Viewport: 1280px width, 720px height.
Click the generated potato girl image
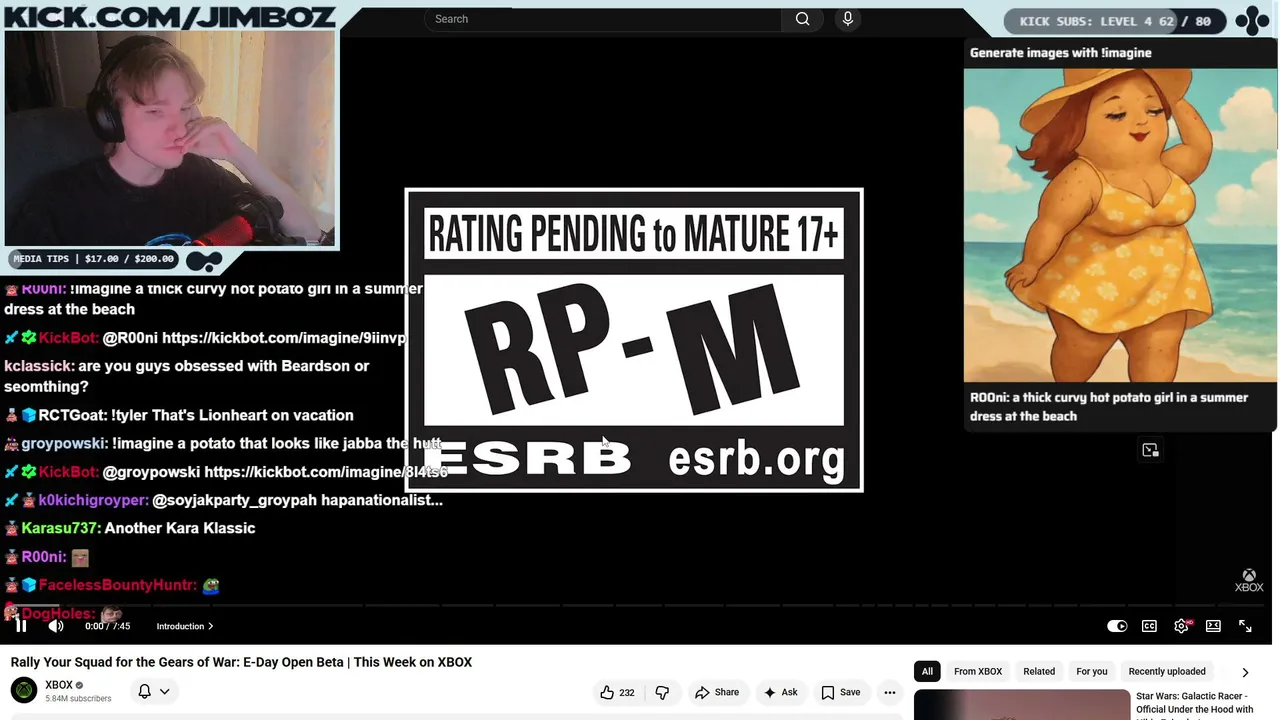pos(1120,225)
